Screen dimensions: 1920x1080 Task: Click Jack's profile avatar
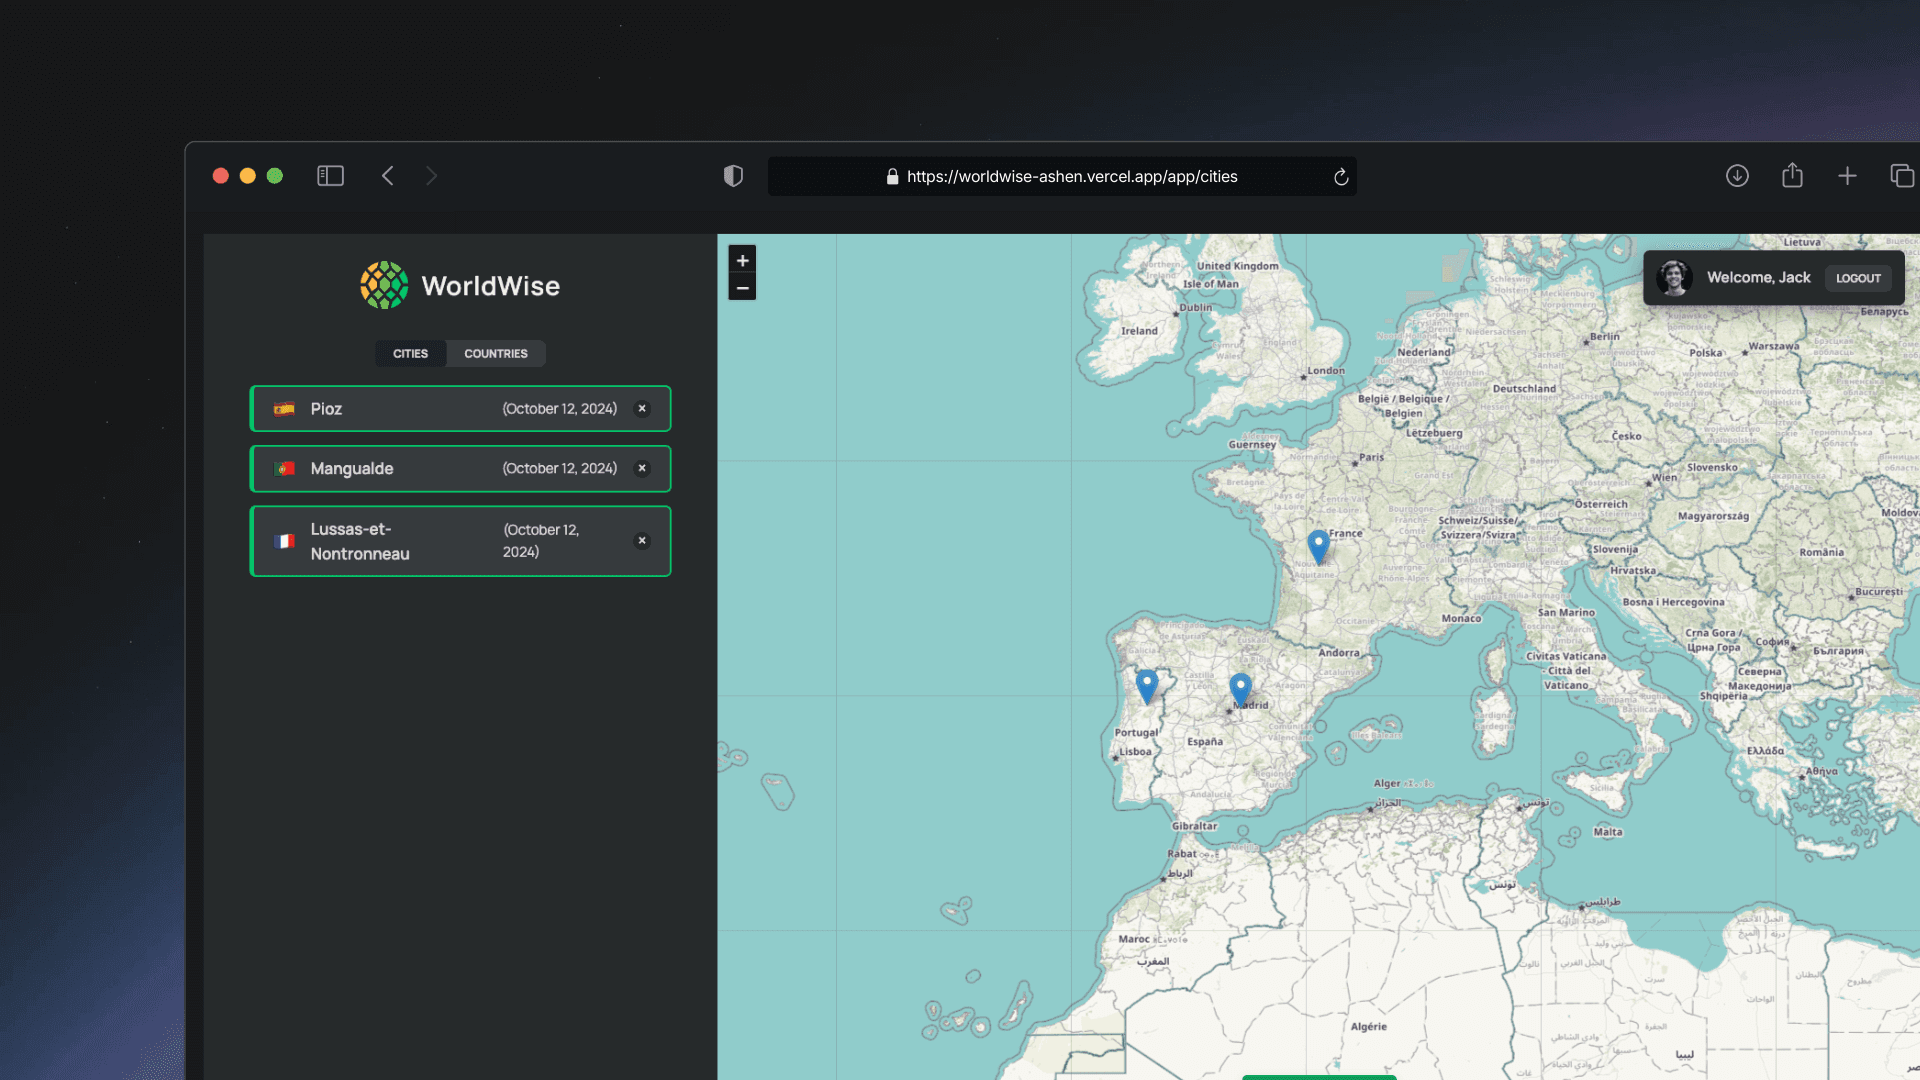point(1675,278)
